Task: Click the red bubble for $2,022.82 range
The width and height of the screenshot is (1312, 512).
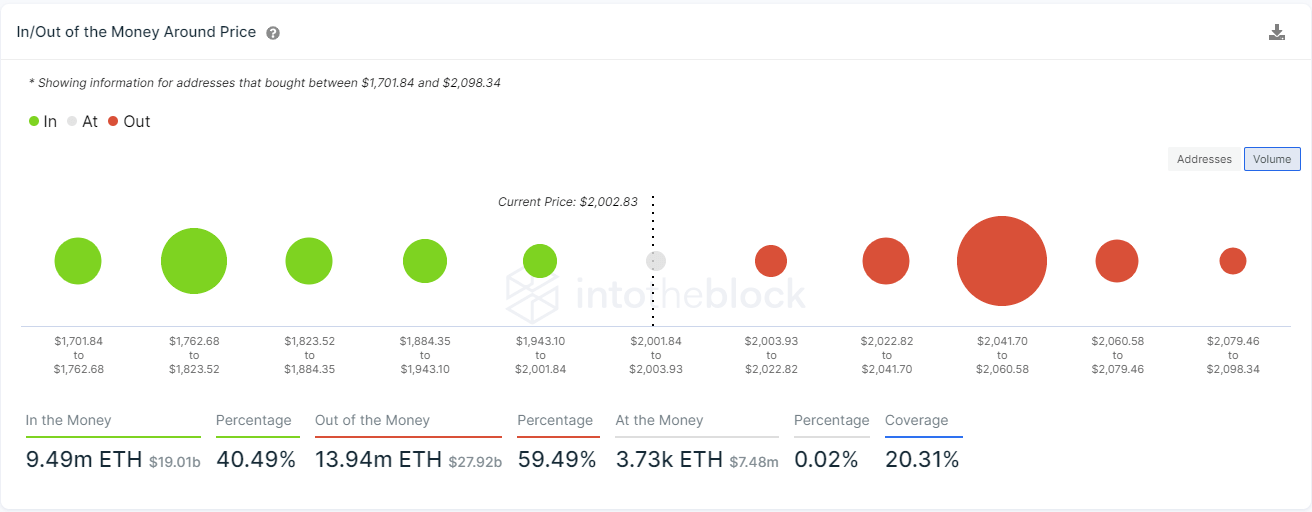Action: pyautogui.click(x=886, y=261)
